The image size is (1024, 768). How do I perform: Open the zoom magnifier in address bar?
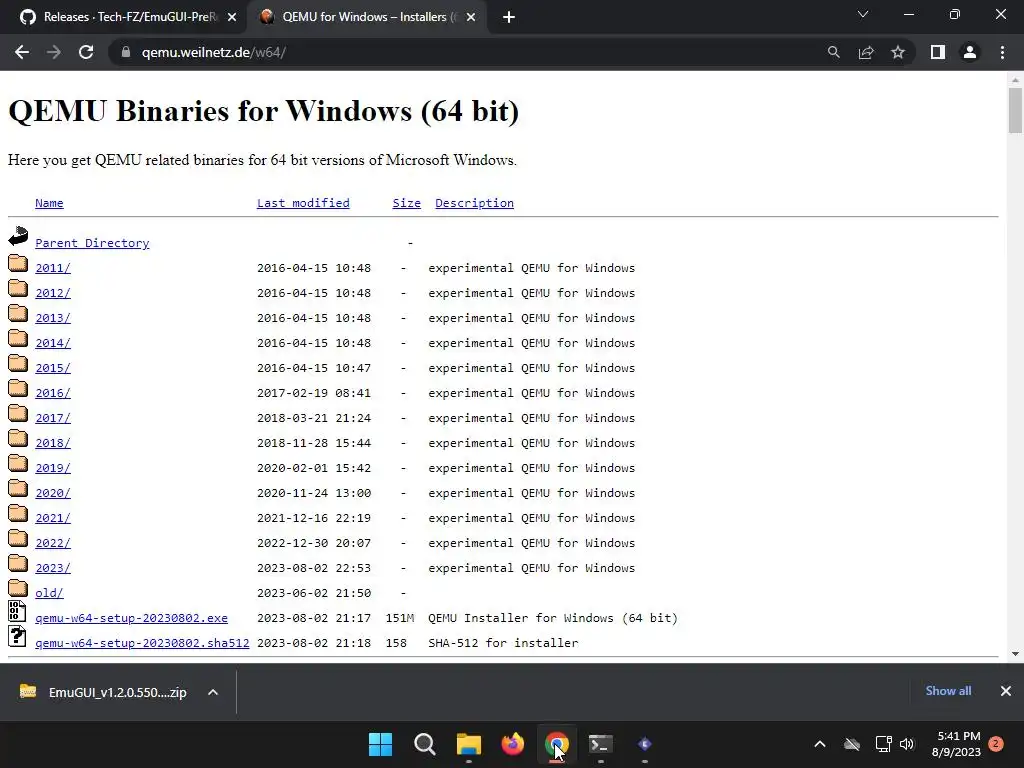[833, 52]
